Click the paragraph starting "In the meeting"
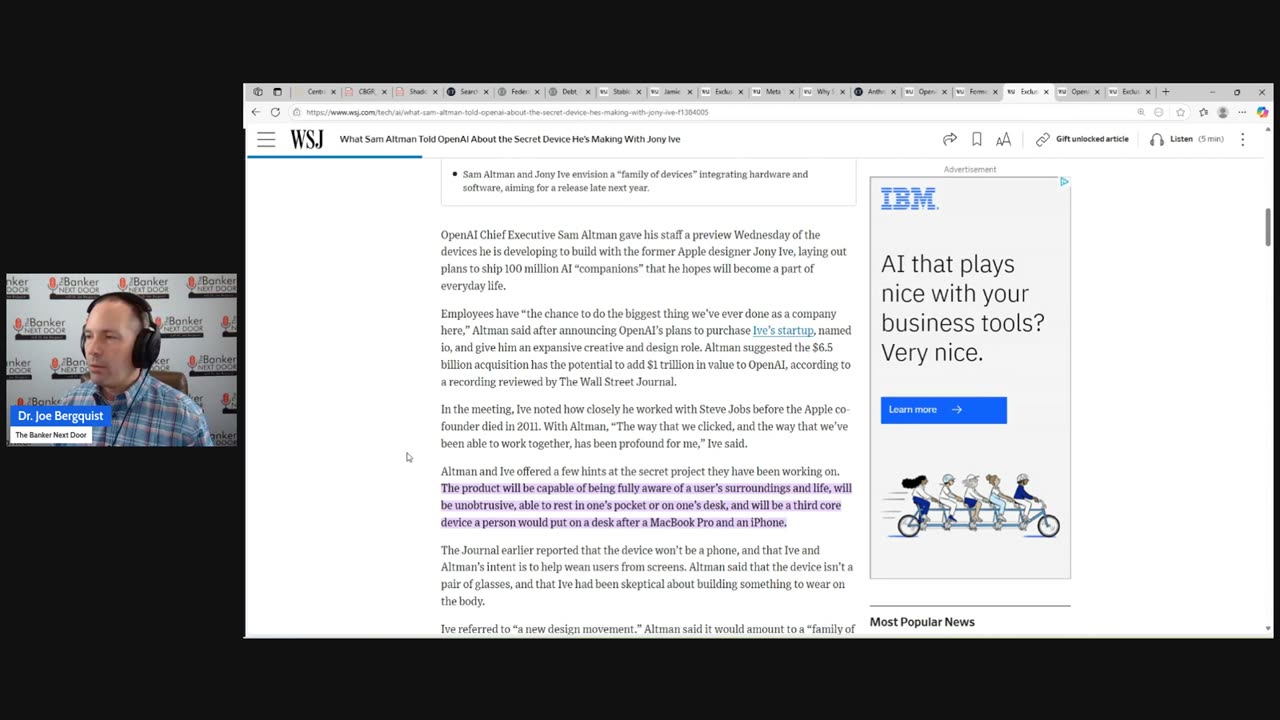This screenshot has width=1280, height=720. [x=645, y=426]
